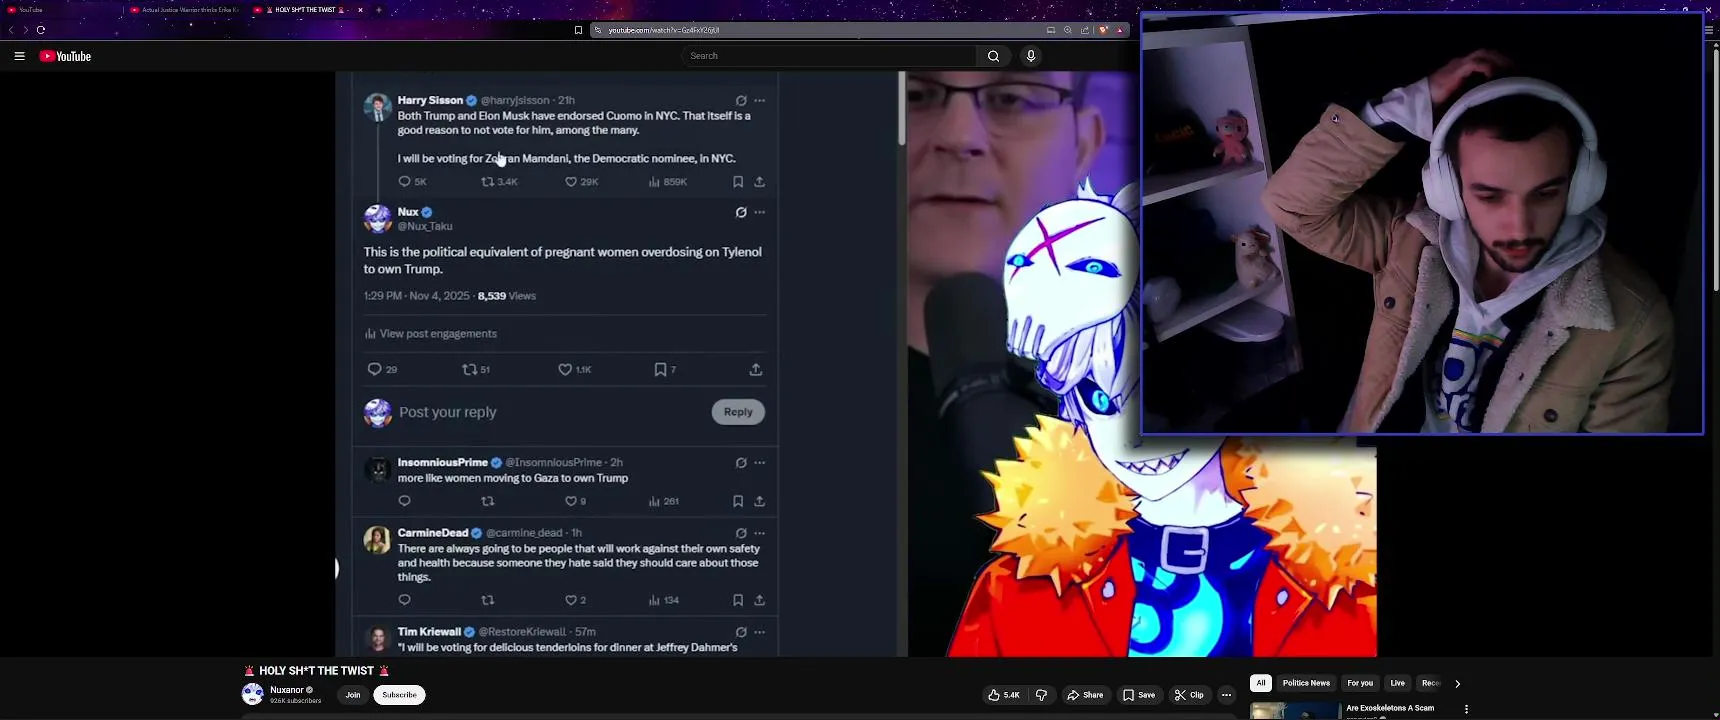Select the All filter chip

1261,683
